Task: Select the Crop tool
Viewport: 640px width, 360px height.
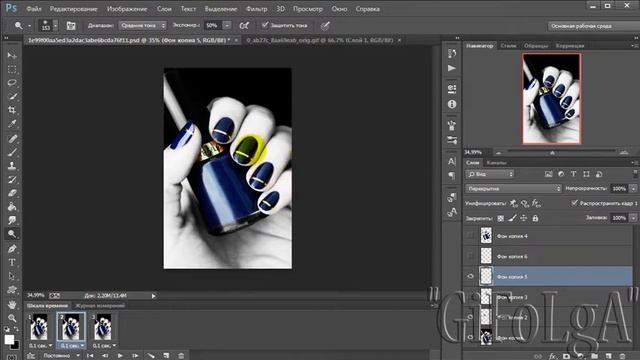Action: pyautogui.click(x=12, y=110)
